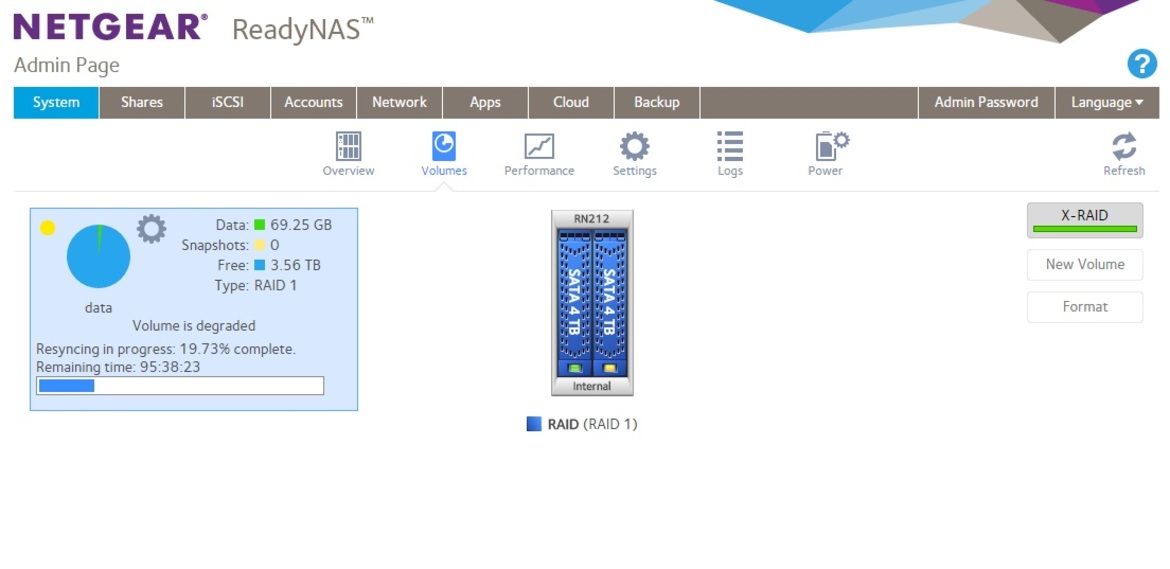
Task: Open the Performance graph icon
Action: pos(539,146)
